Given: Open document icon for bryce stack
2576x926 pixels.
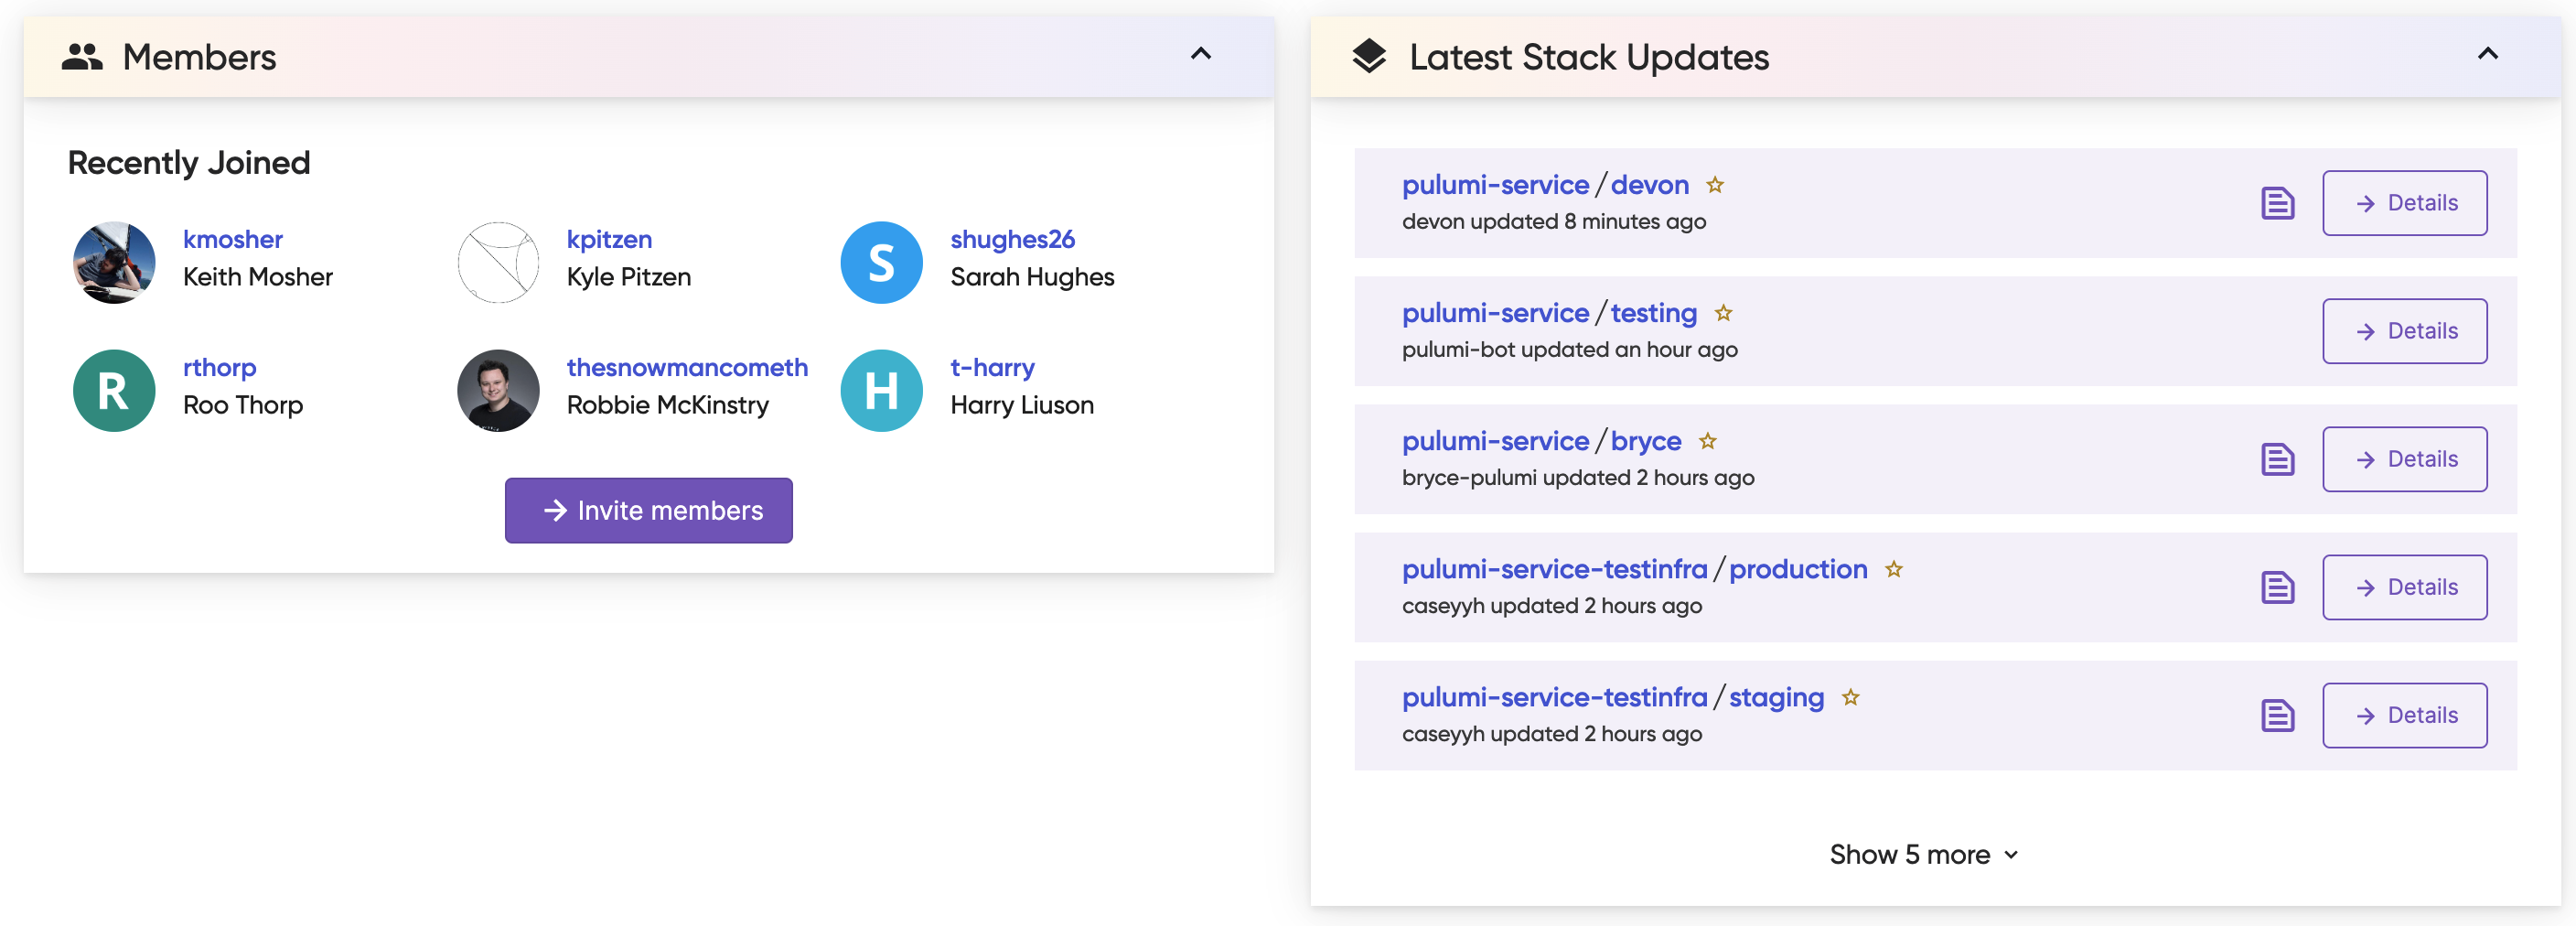Looking at the screenshot, I should (2278, 459).
